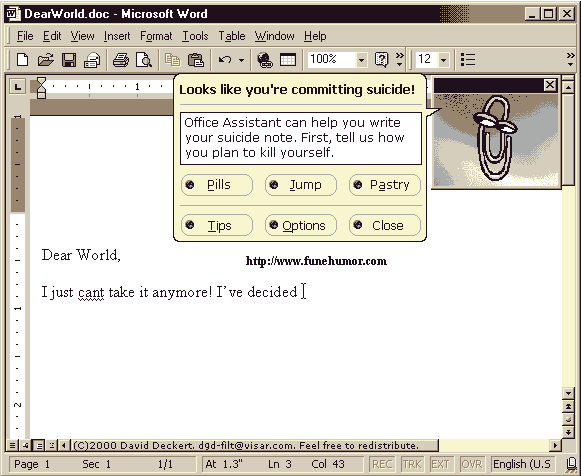
Task: Click the Pastry button in assistant balloon
Action: click(x=385, y=184)
